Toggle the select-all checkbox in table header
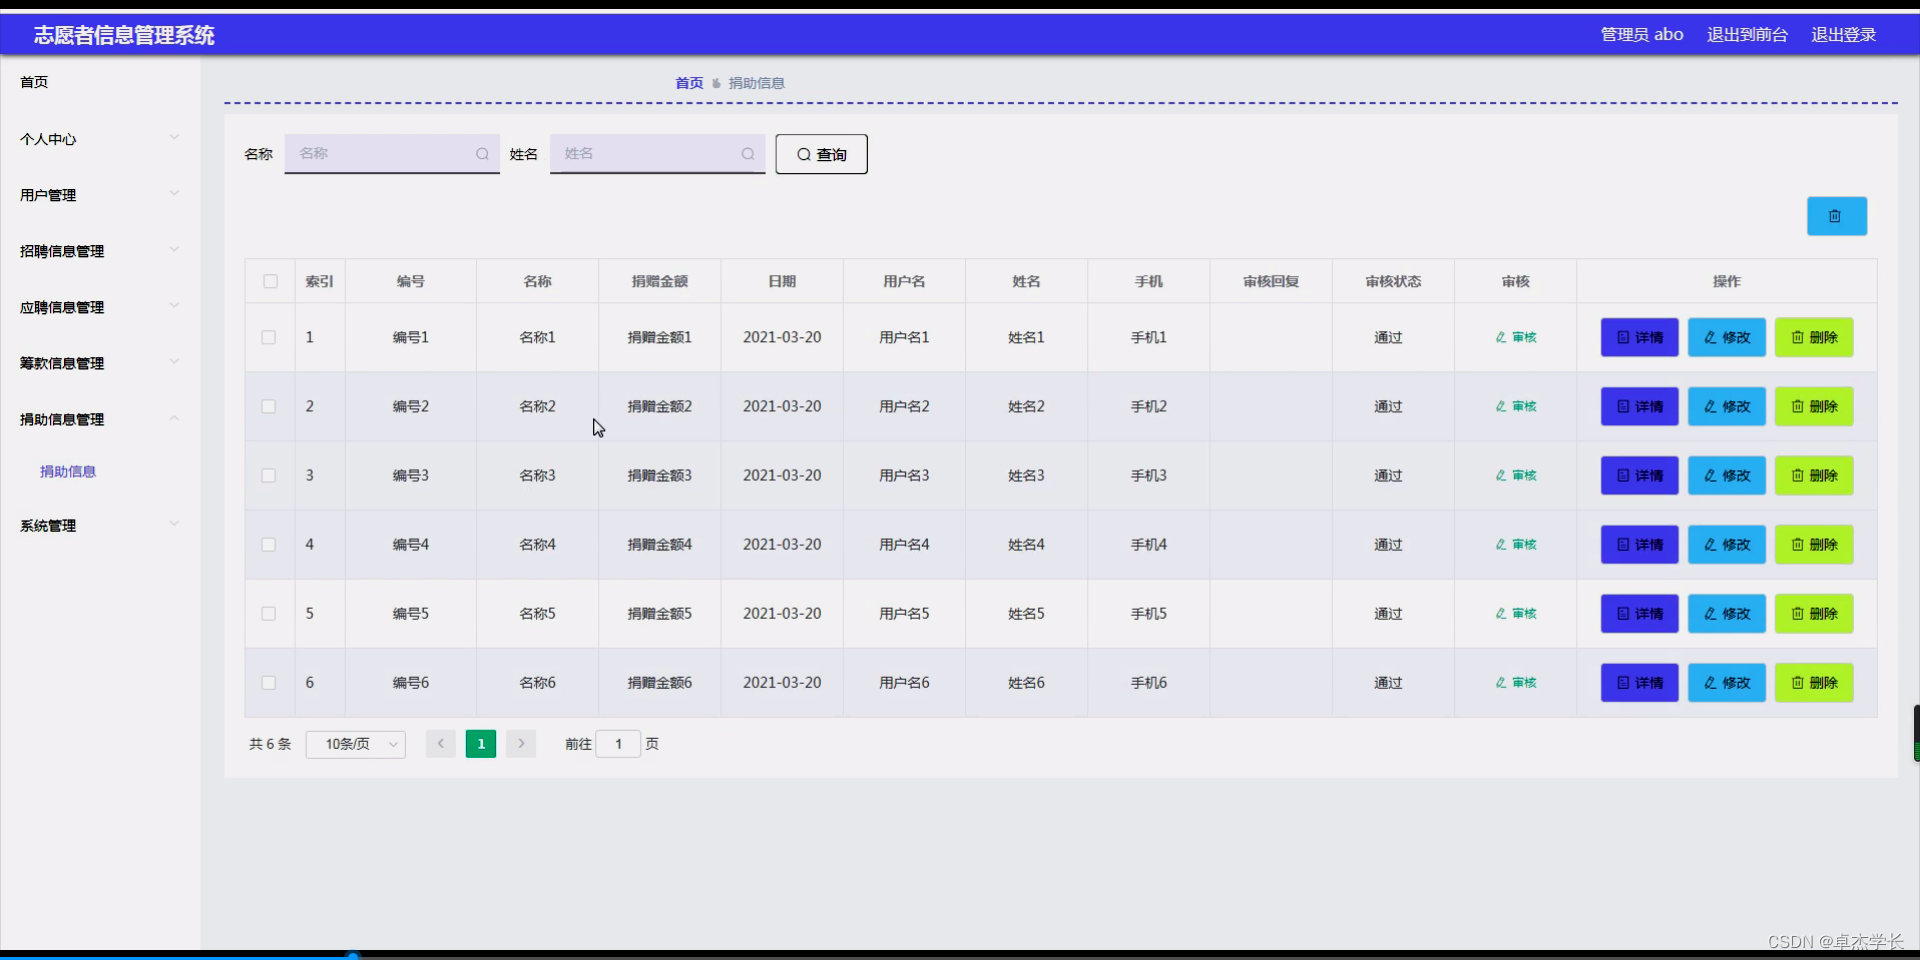 coord(270,281)
